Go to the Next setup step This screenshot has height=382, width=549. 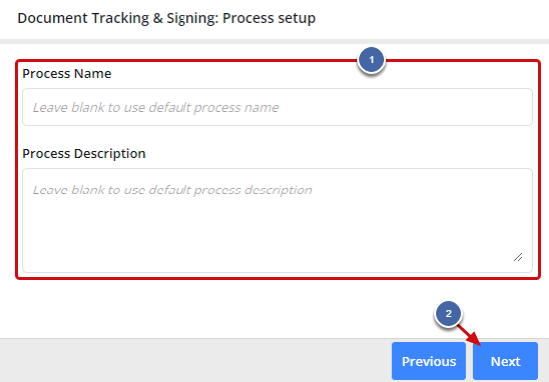coord(505,361)
